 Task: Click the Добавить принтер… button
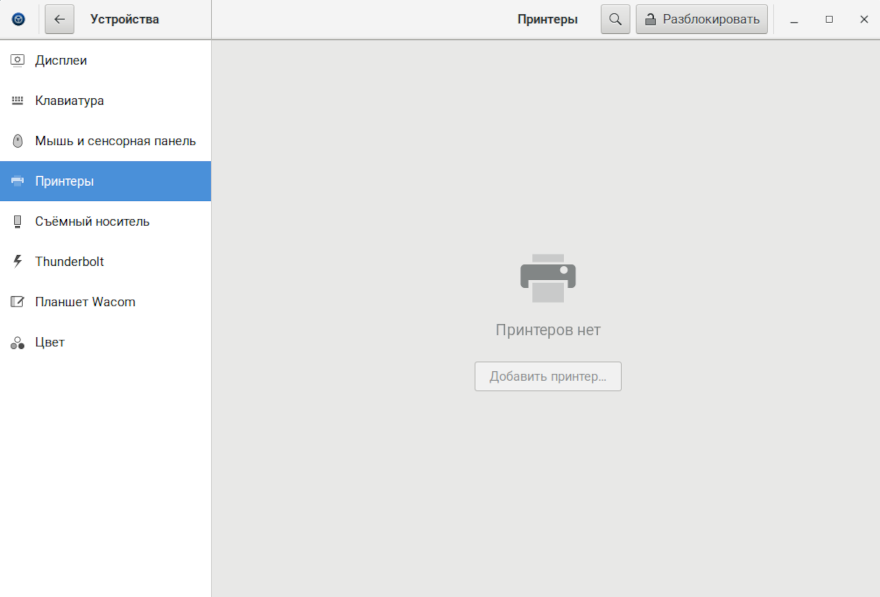click(548, 377)
